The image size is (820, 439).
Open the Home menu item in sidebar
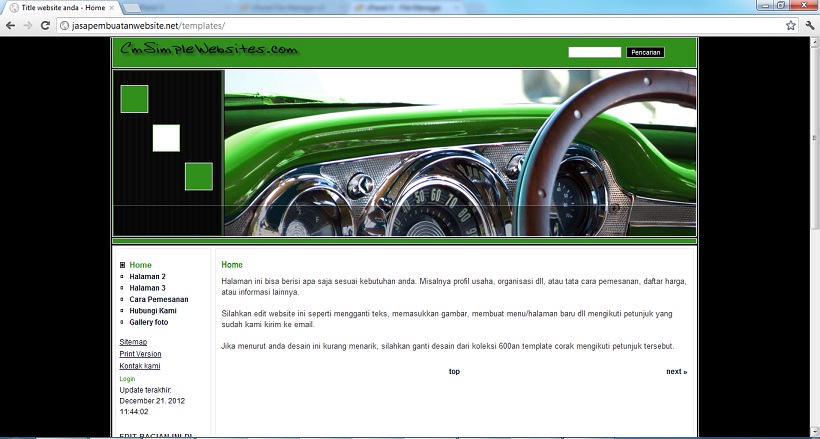click(x=140, y=265)
